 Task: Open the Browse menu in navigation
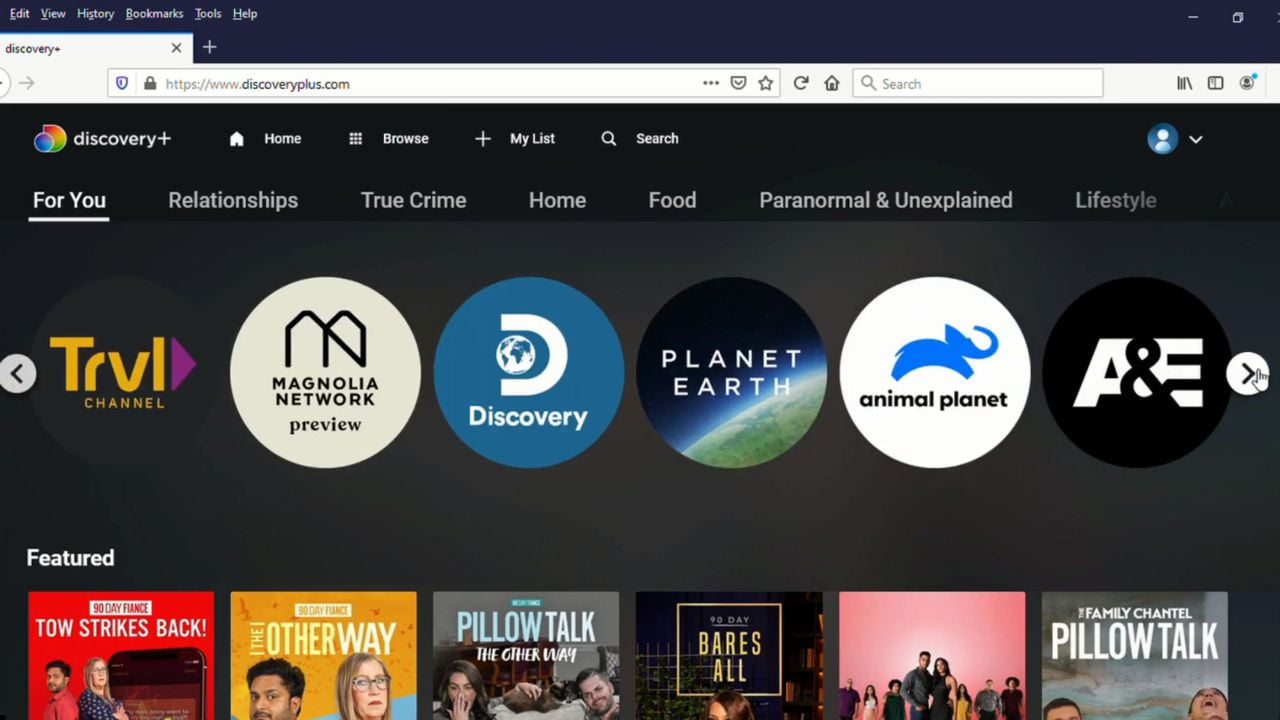389,139
